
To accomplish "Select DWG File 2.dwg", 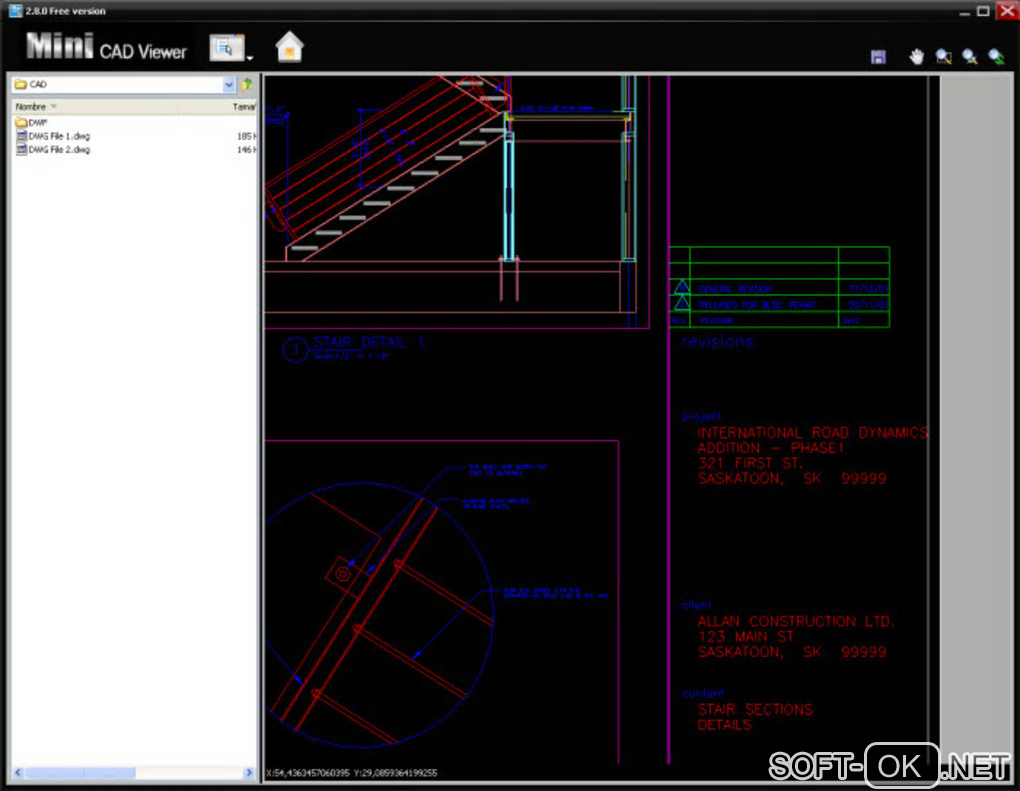I will (59, 150).
